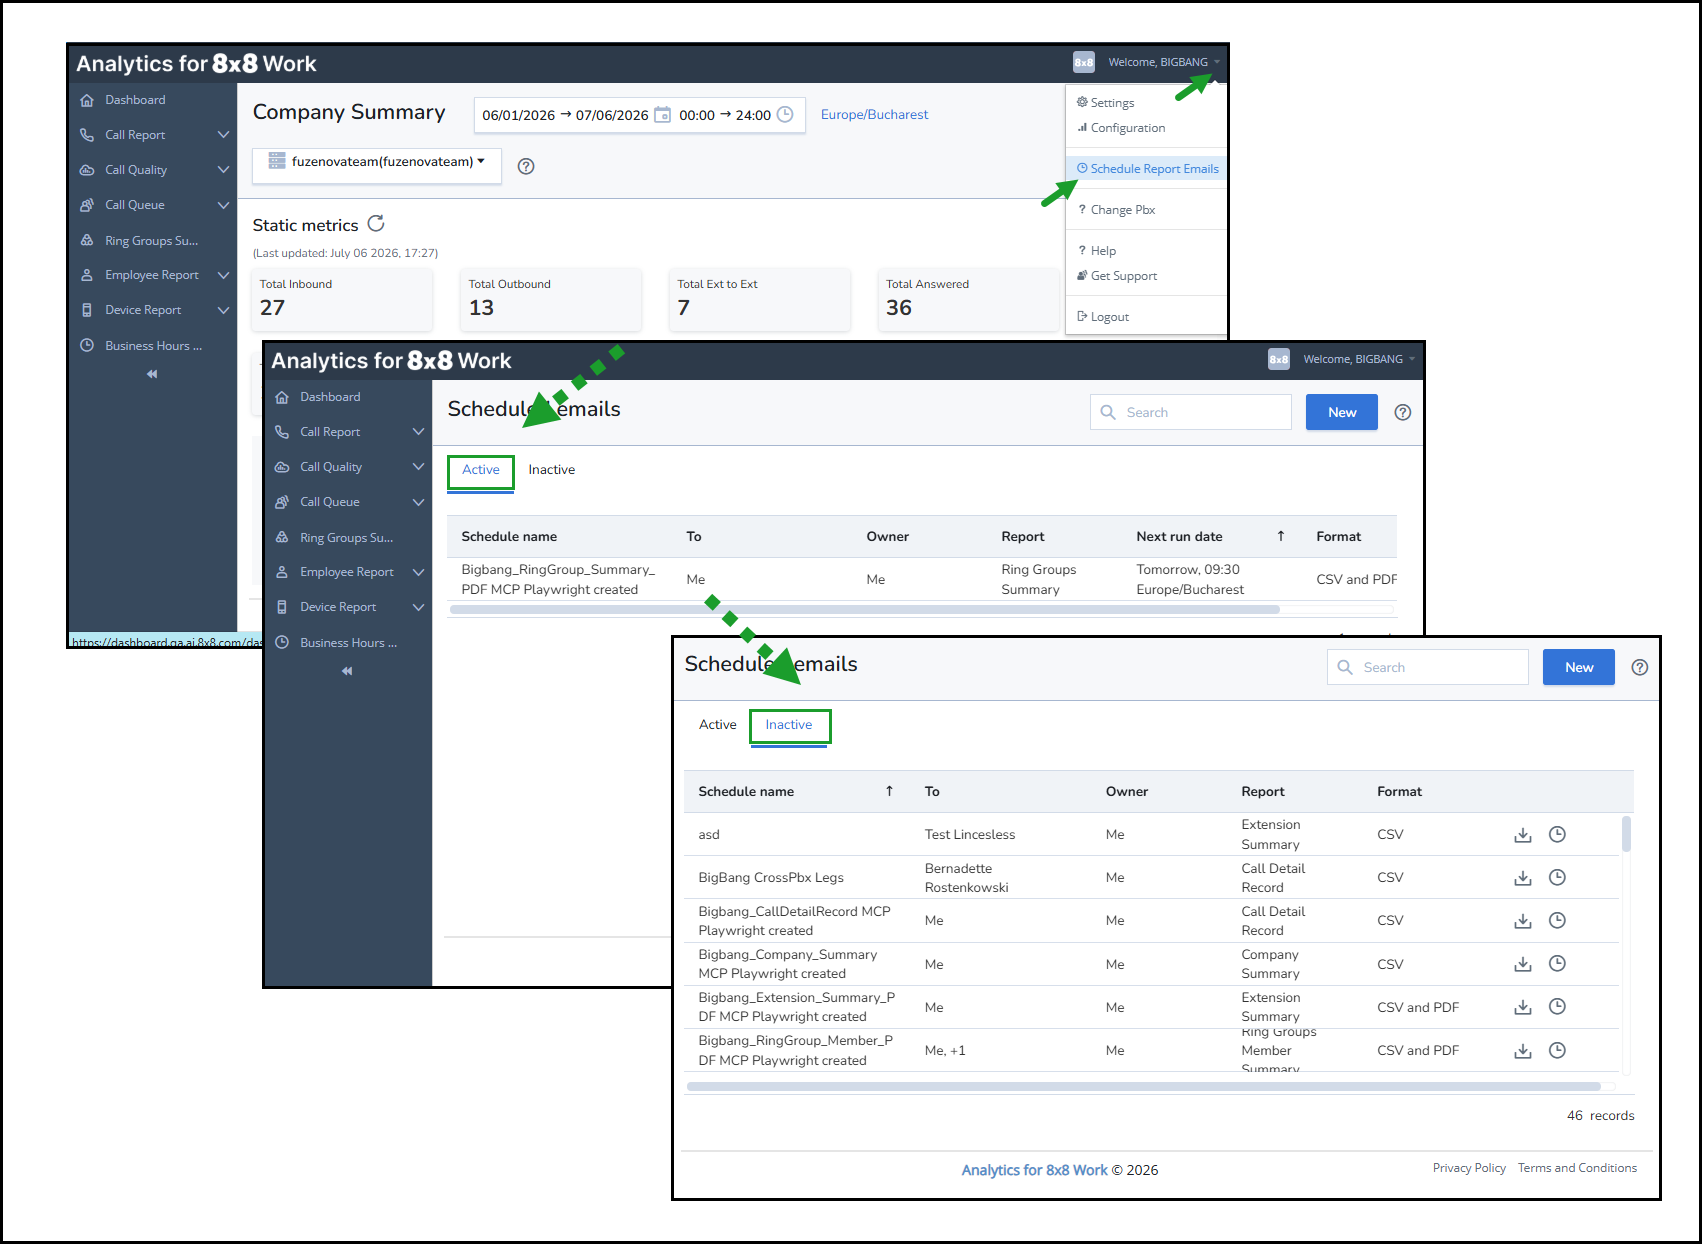Click the clock icon for Bigbang_RingGroup_Member_PDF

pyautogui.click(x=1557, y=1050)
